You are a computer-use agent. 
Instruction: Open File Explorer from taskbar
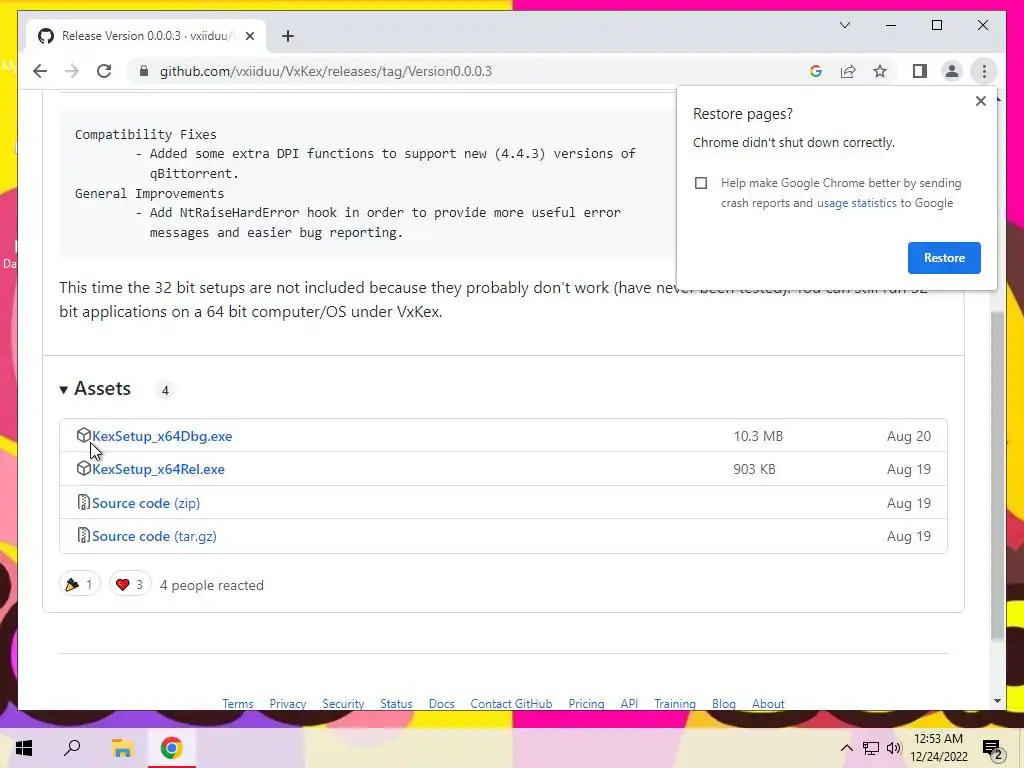(x=122, y=748)
